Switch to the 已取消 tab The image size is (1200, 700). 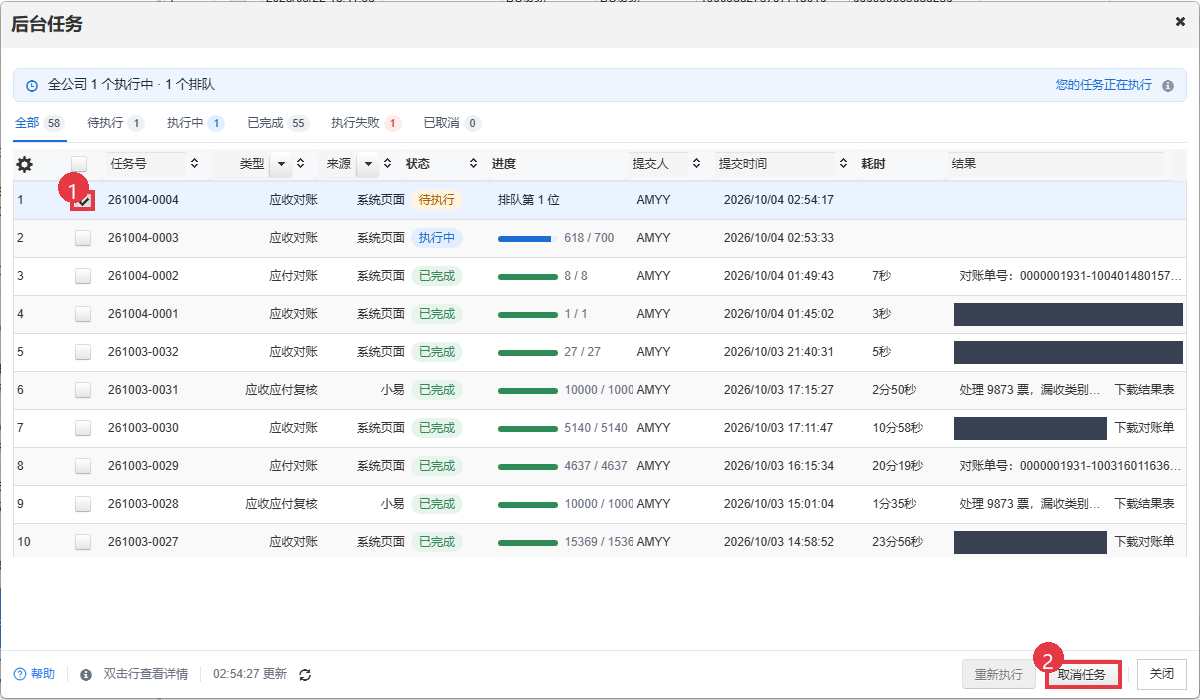(x=452, y=123)
